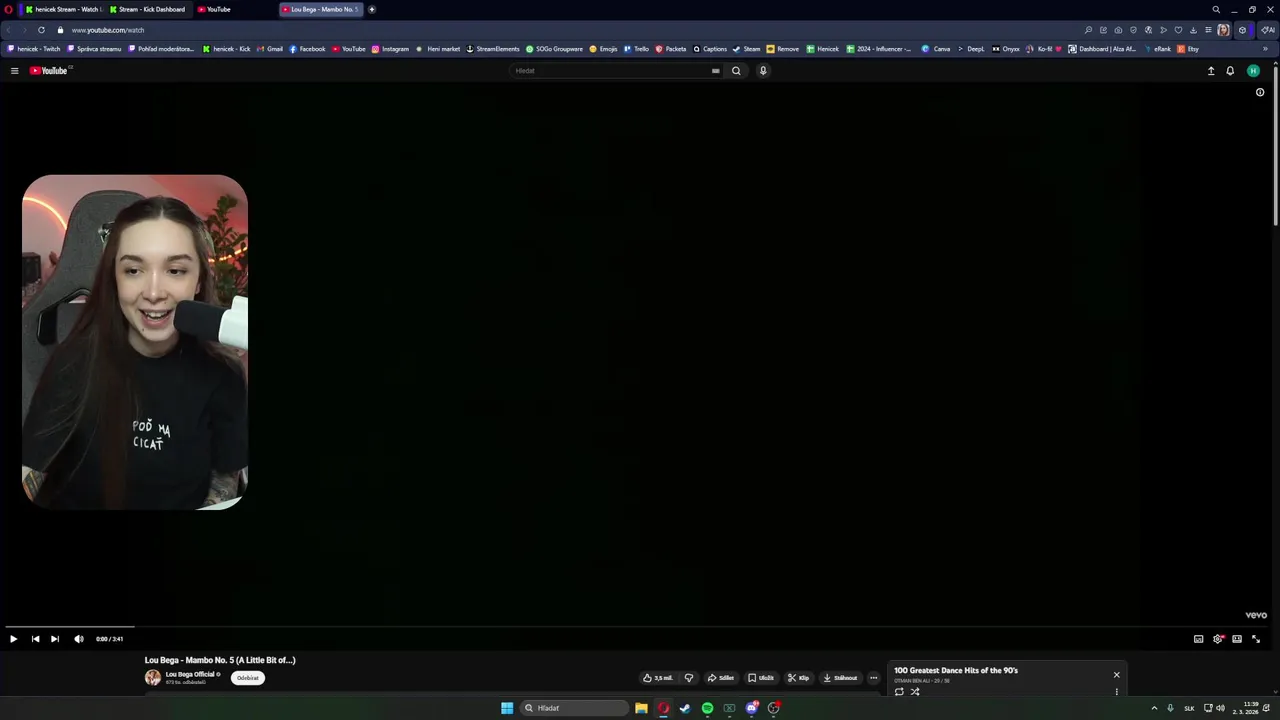1280x720 pixels.
Task: Open the Trello bookmark
Action: [636, 49]
